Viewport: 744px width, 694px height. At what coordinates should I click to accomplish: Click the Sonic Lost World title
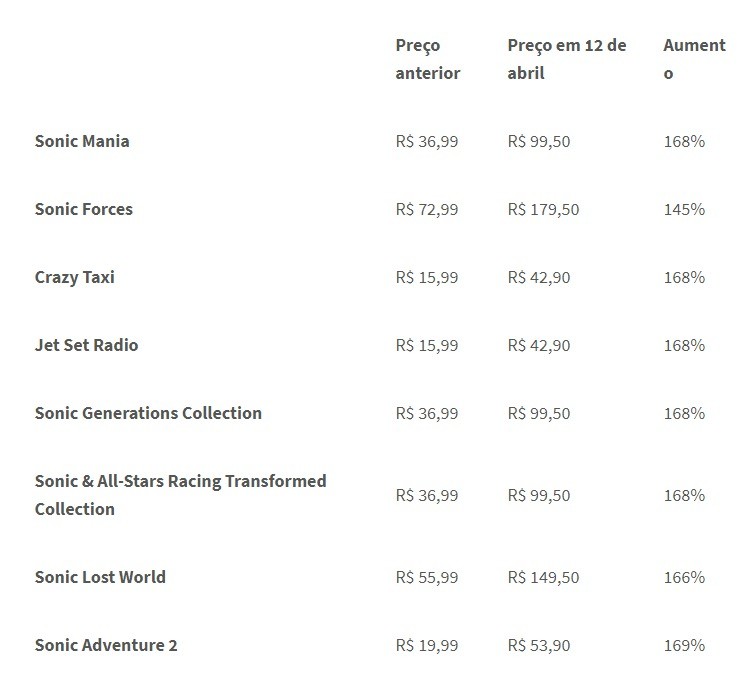[x=100, y=577]
